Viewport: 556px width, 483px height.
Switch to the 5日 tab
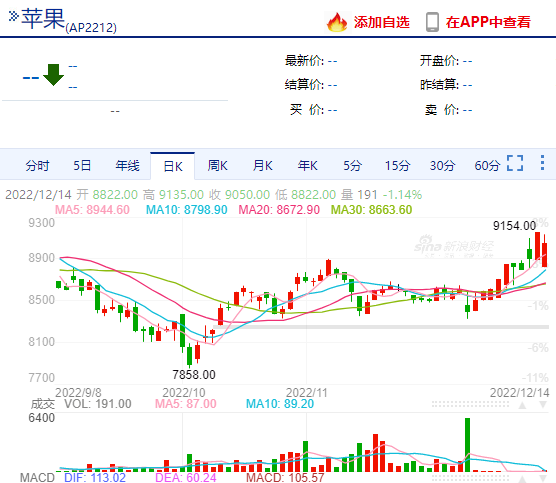[82, 166]
